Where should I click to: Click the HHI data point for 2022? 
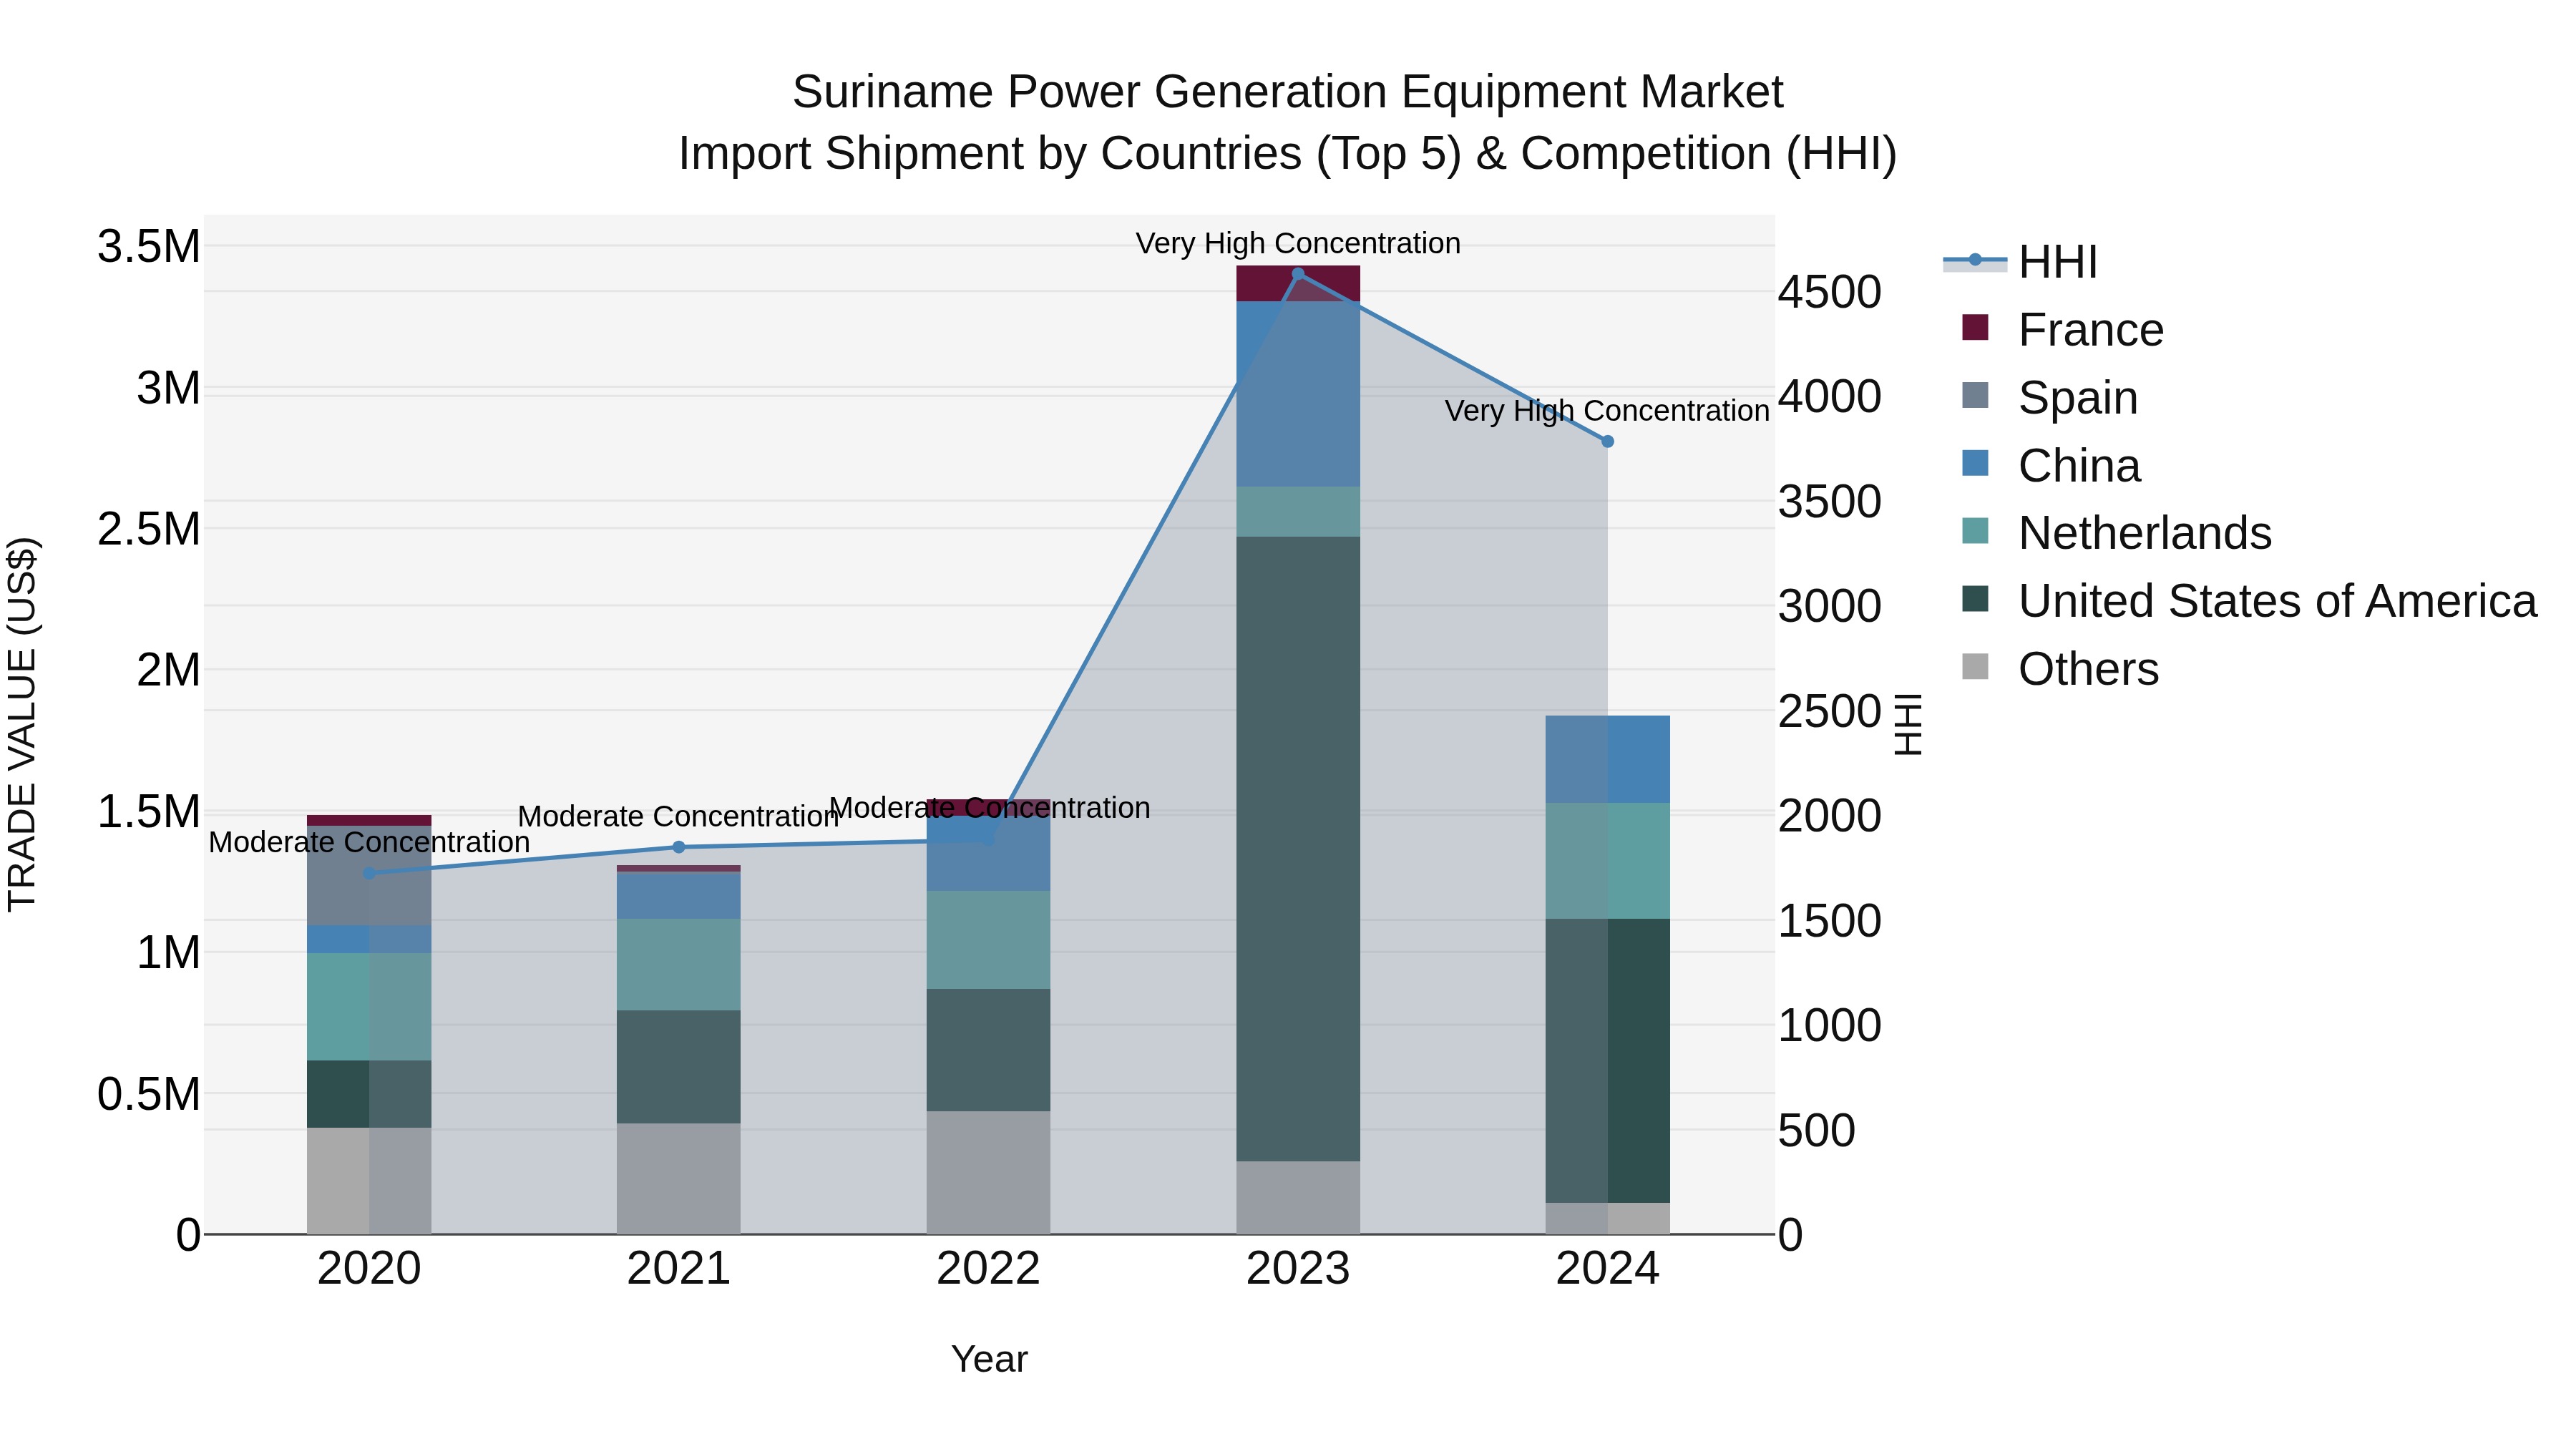(x=989, y=840)
